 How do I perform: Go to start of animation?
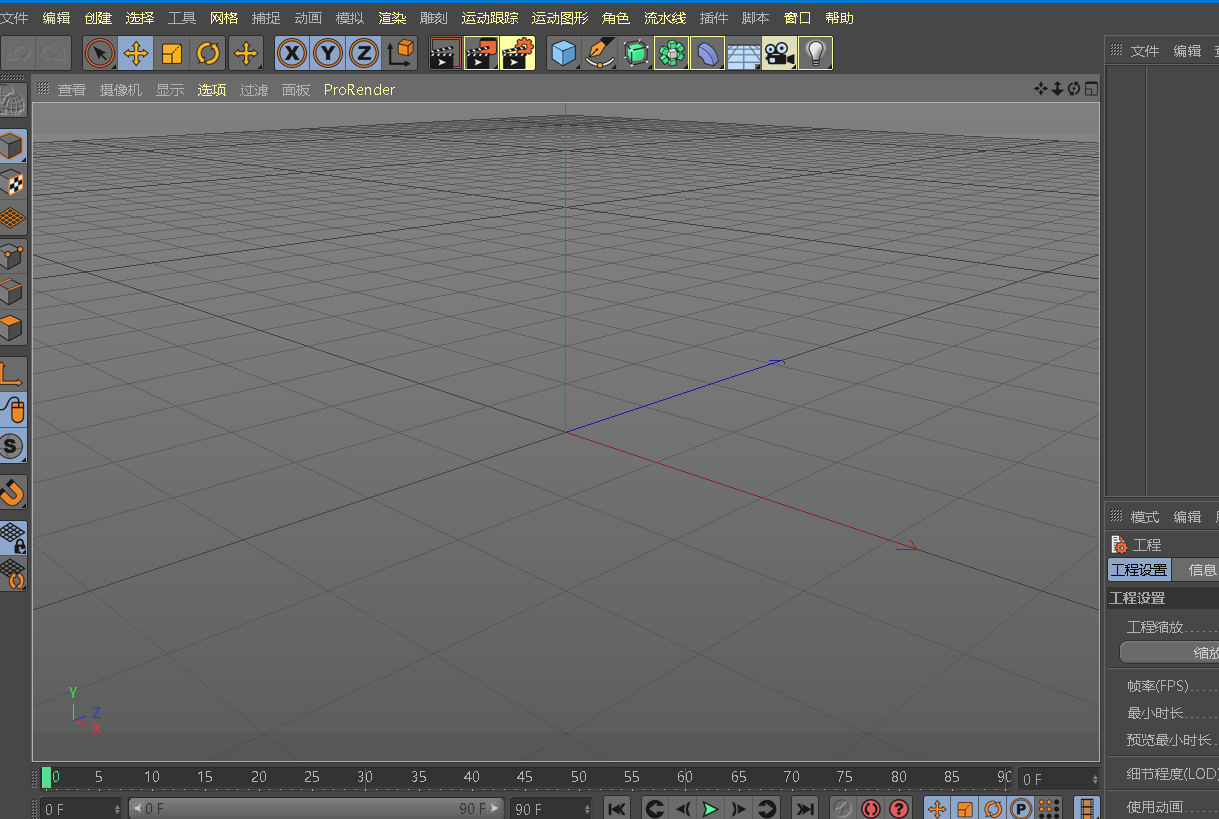617,809
